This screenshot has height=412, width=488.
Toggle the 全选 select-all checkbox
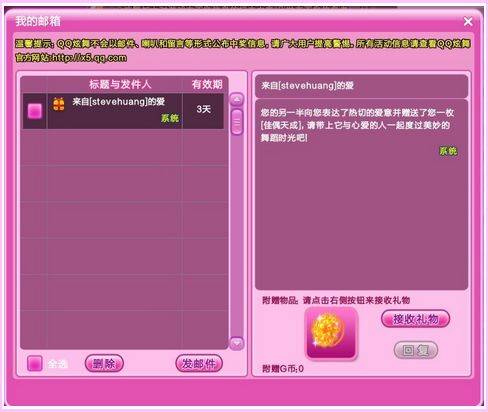35,363
